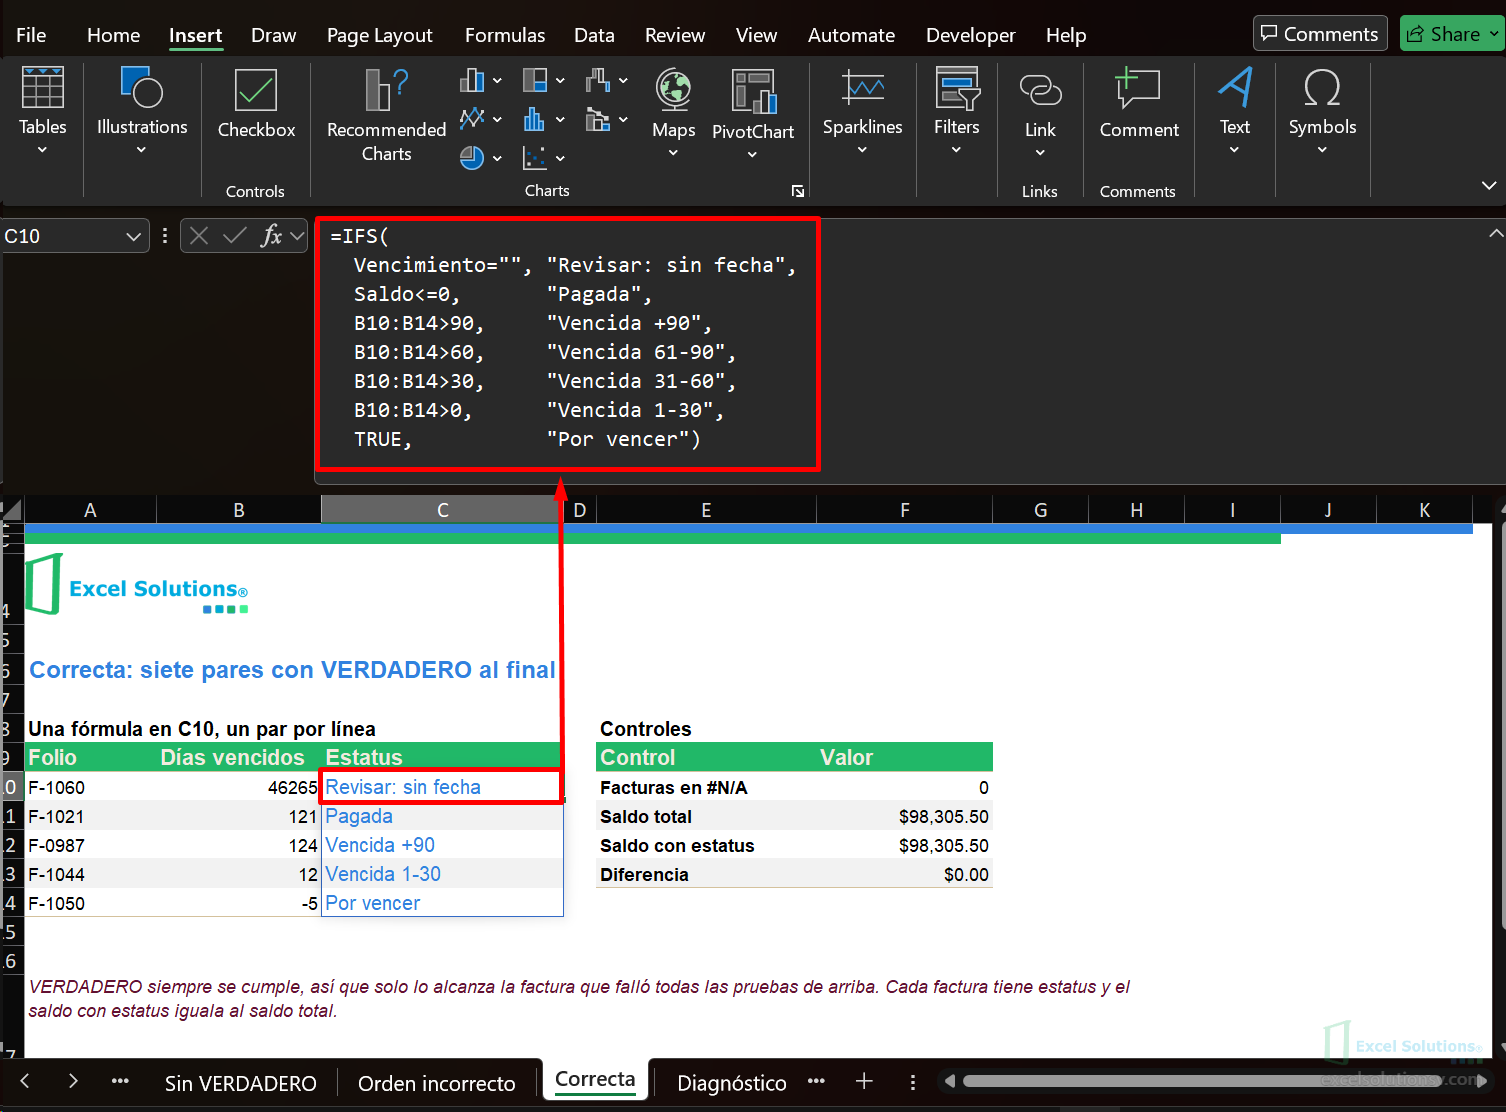Insert a line or area chart

tap(480, 120)
